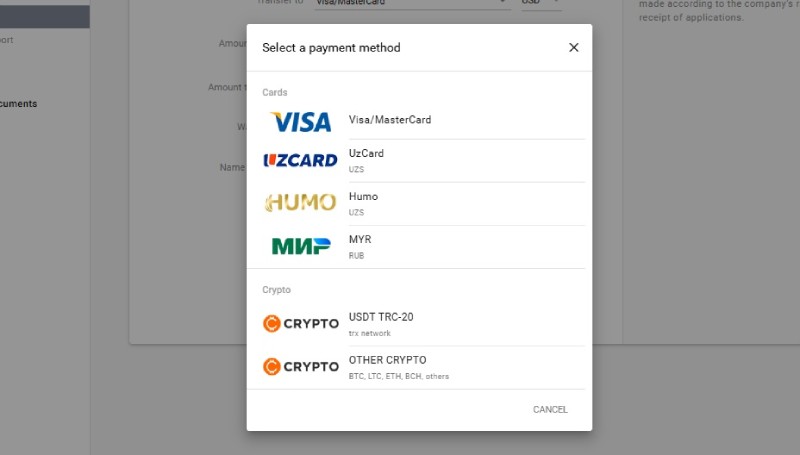This screenshot has height=455, width=800.
Task: Click the green MIR card logo
Action: pos(300,246)
